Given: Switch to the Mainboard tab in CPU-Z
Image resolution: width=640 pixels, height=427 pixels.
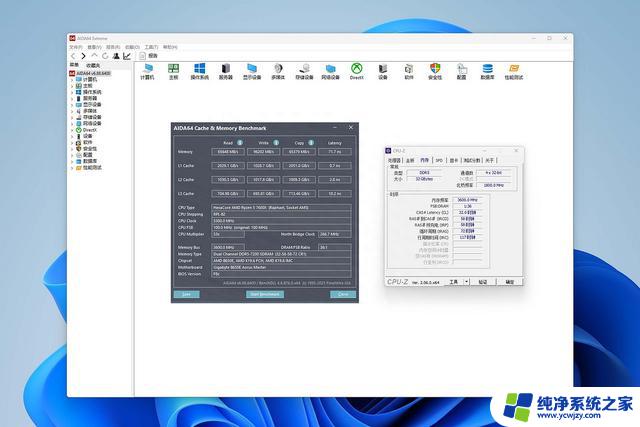Looking at the screenshot, I should [410, 160].
